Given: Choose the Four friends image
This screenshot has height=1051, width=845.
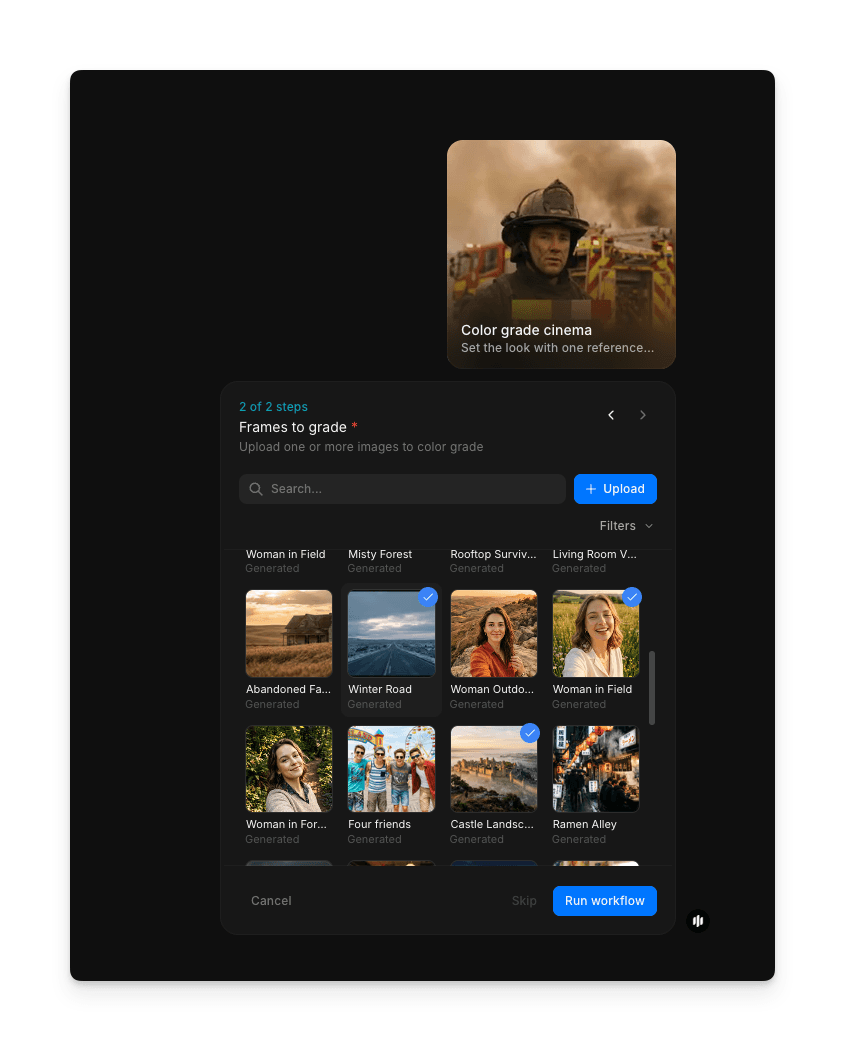Looking at the screenshot, I should tap(391, 769).
